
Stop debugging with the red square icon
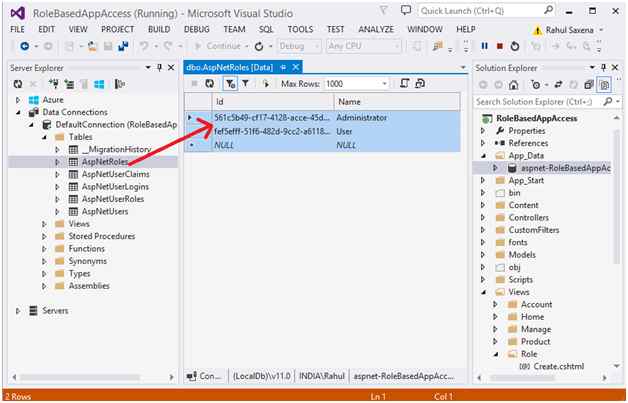500,46
